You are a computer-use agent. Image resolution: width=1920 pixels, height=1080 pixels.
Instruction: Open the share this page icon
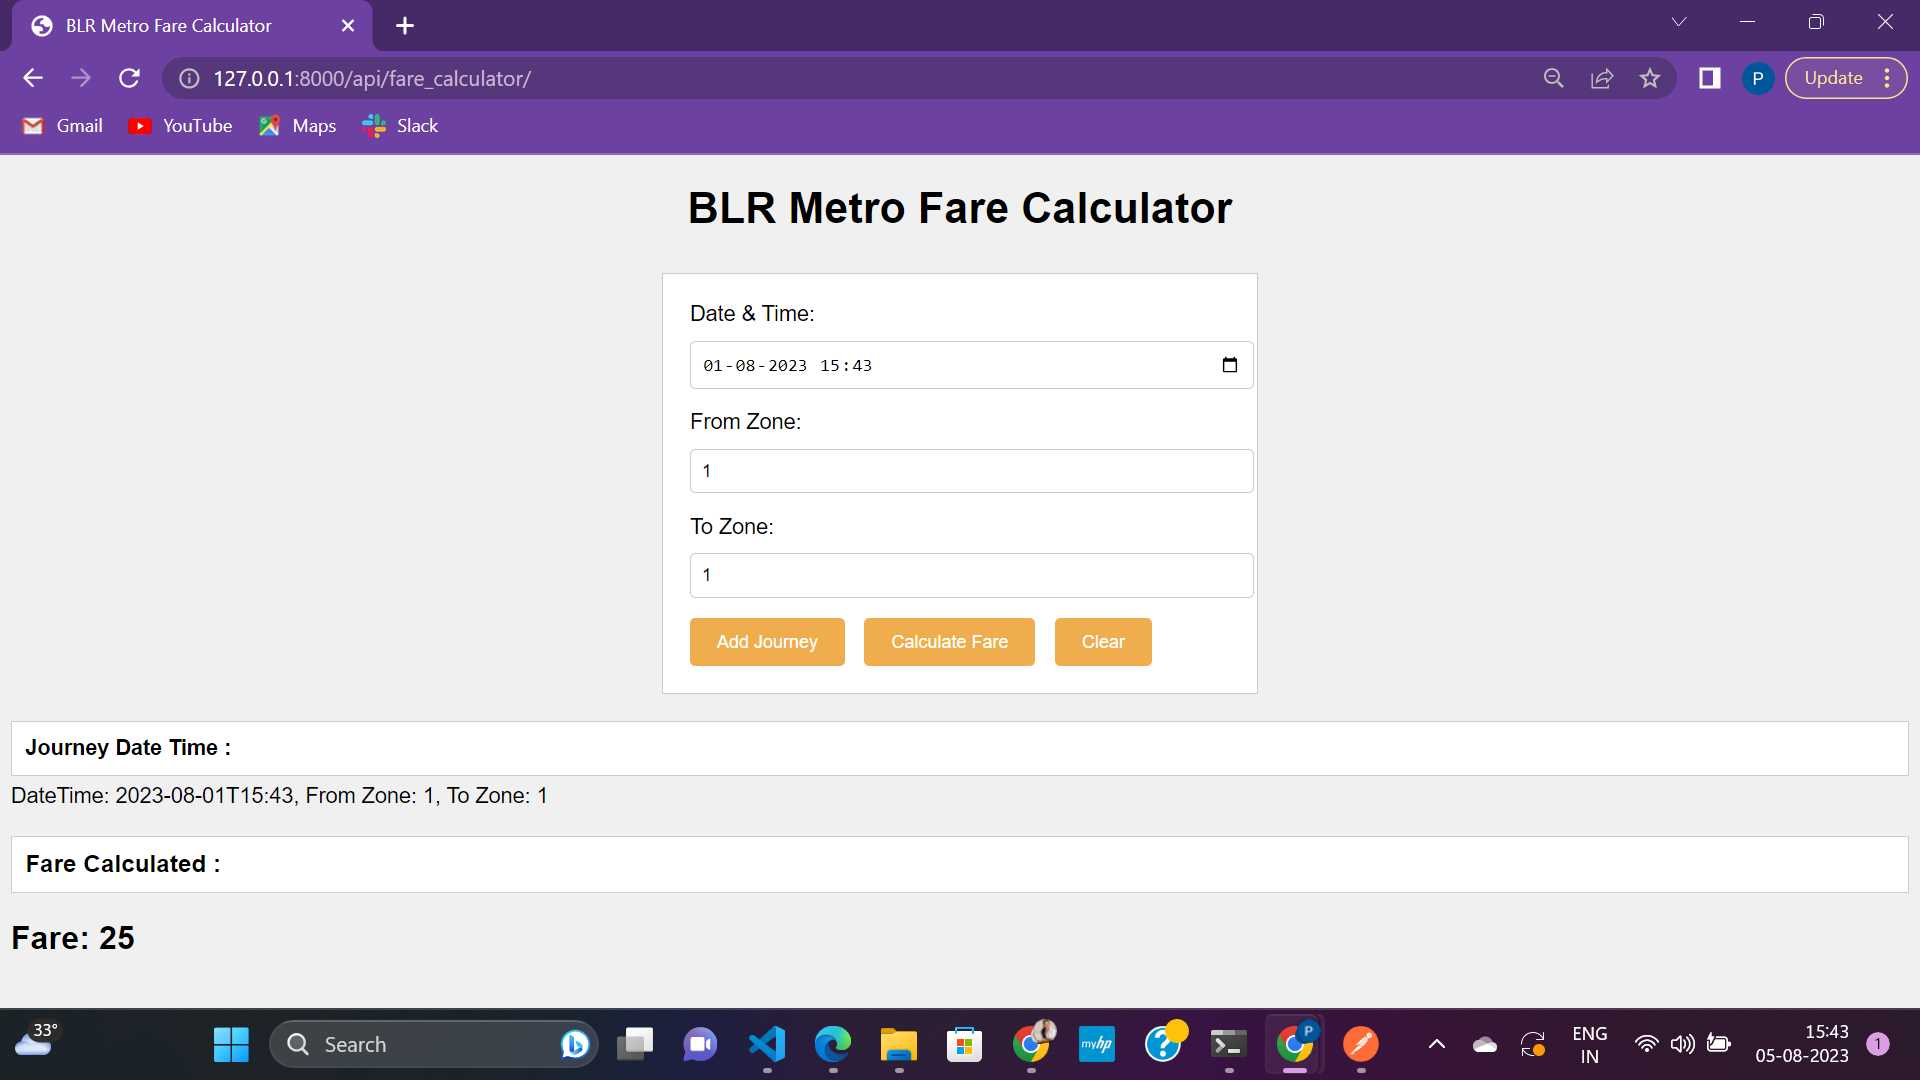[1602, 78]
